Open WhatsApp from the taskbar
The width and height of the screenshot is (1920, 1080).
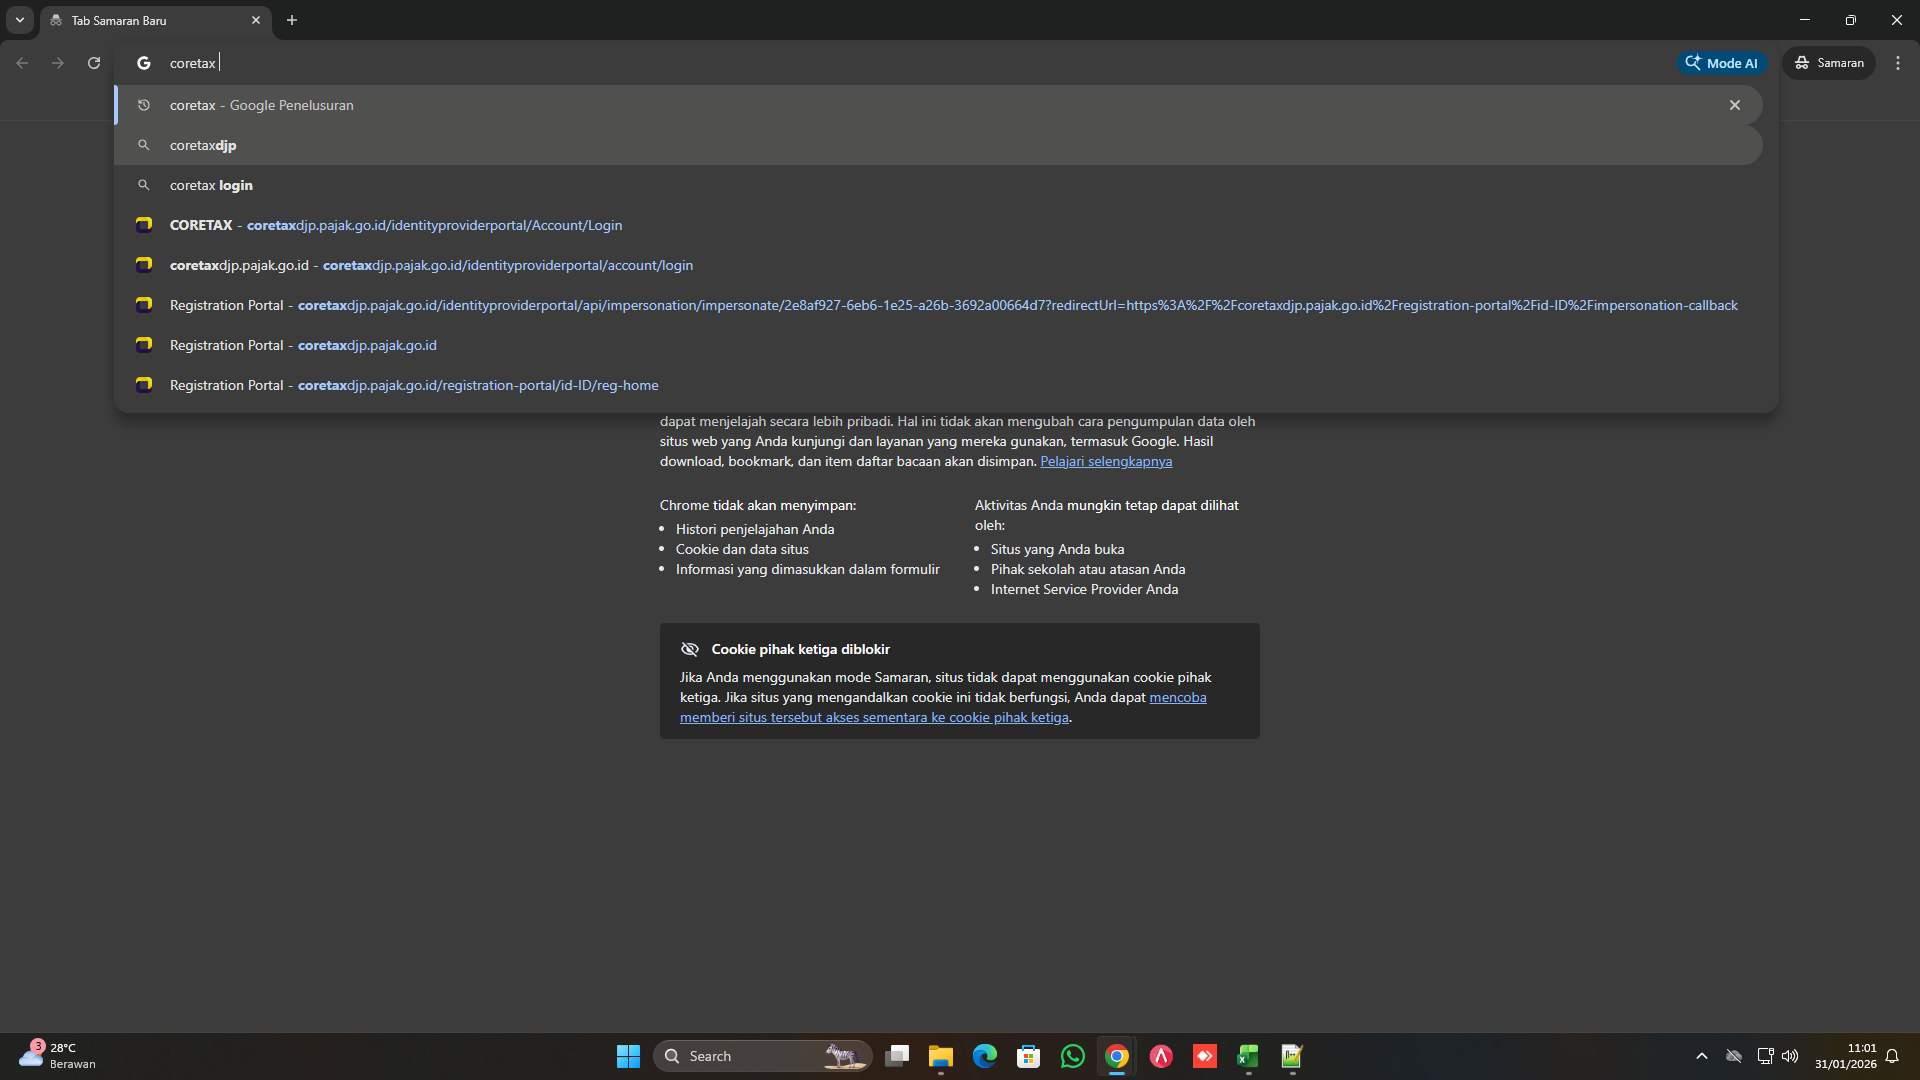1072,1056
